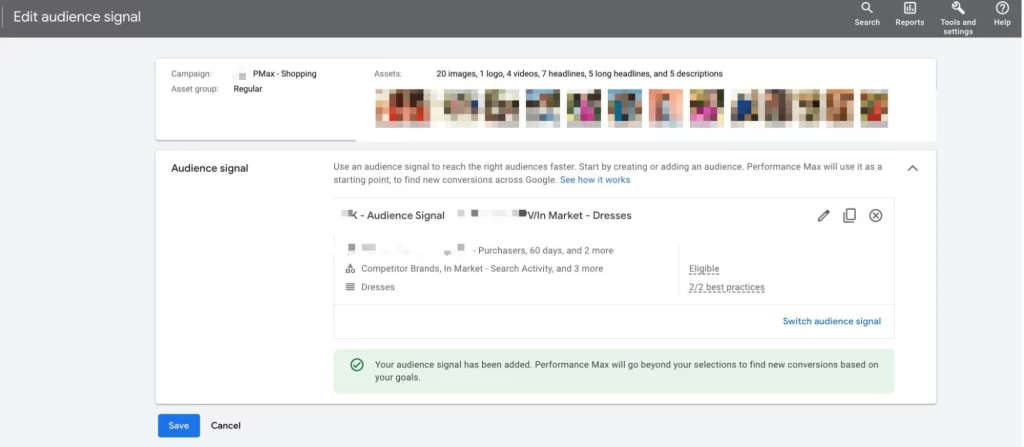Open the 'See how it works' link

click(595, 180)
